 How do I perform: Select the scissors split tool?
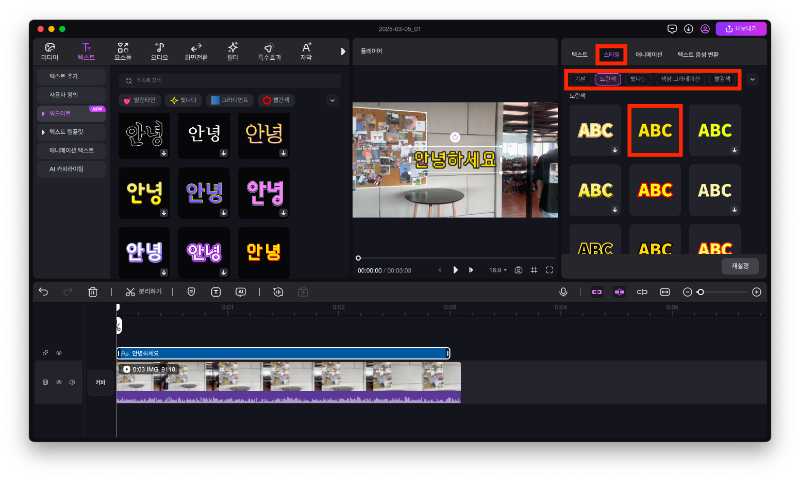[130, 292]
